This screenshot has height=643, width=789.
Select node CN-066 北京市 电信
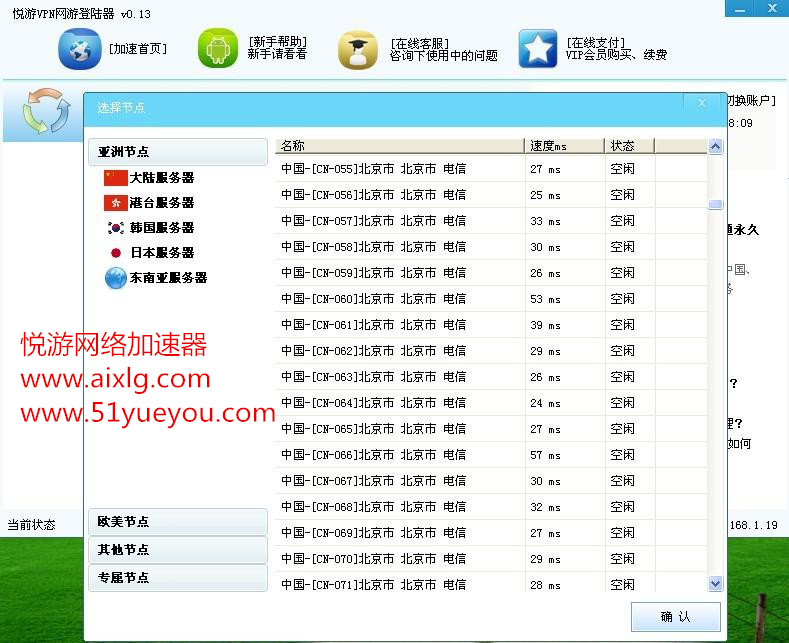point(491,455)
